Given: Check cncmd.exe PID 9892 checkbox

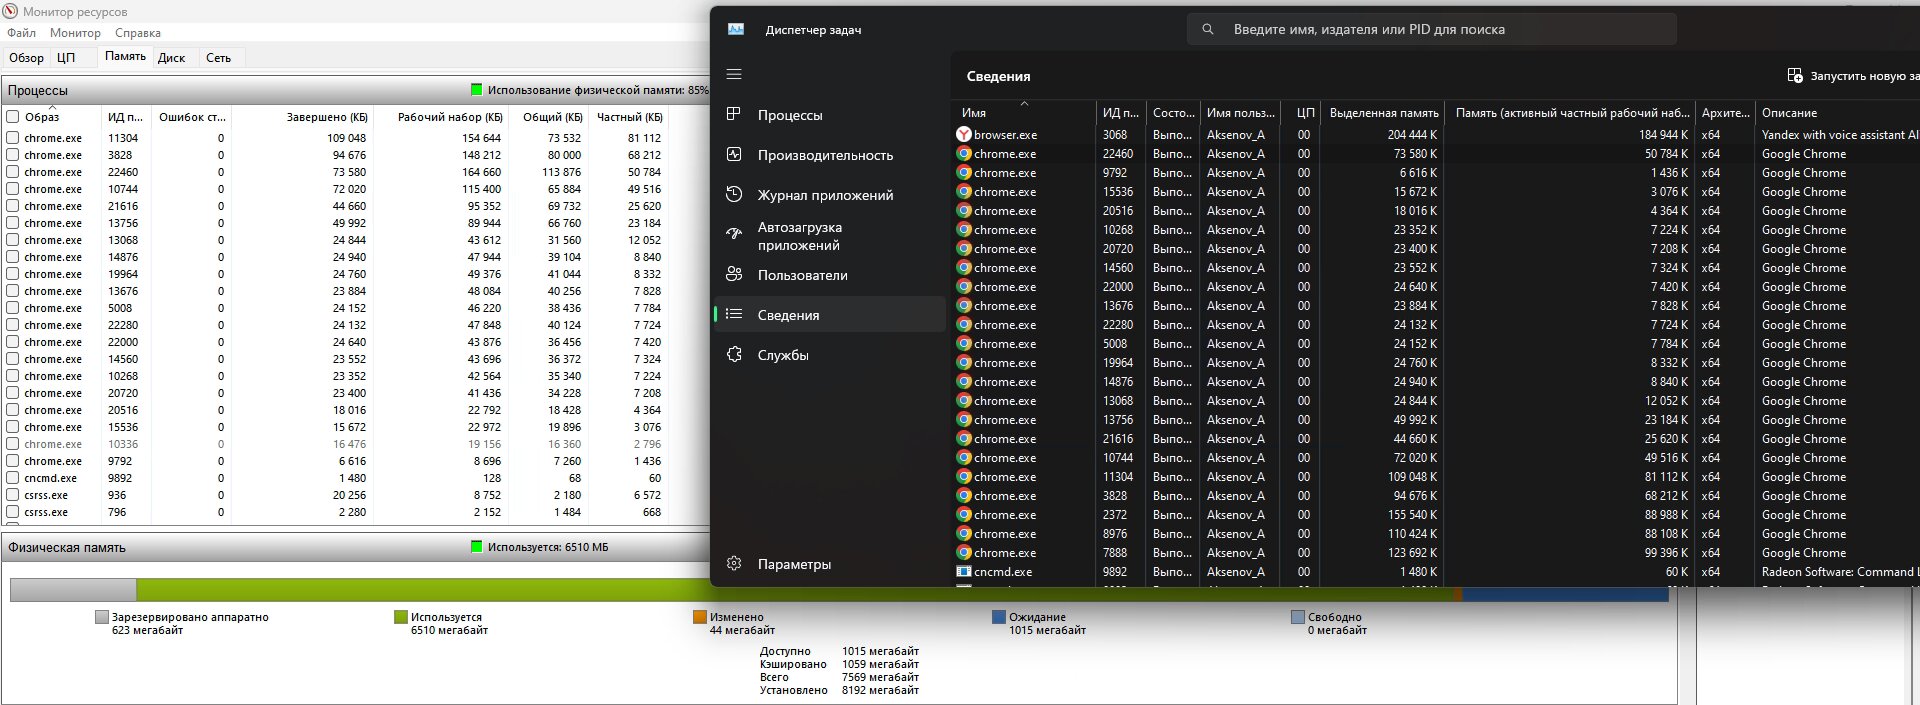Looking at the screenshot, I should pos(13,478).
